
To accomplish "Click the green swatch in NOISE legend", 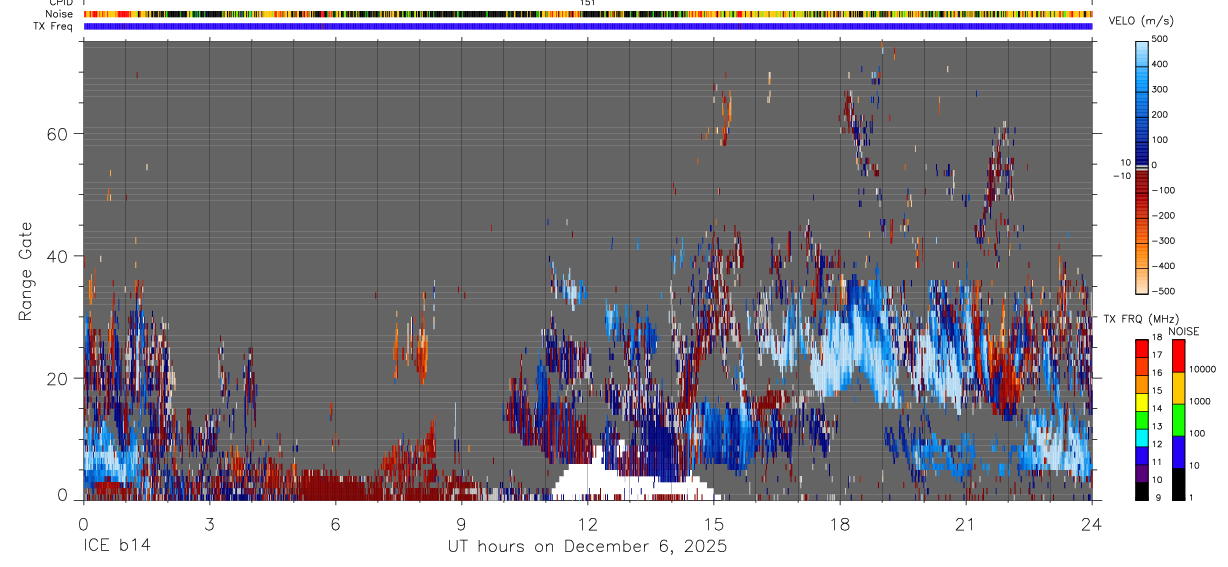I will [x=1178, y=419].
